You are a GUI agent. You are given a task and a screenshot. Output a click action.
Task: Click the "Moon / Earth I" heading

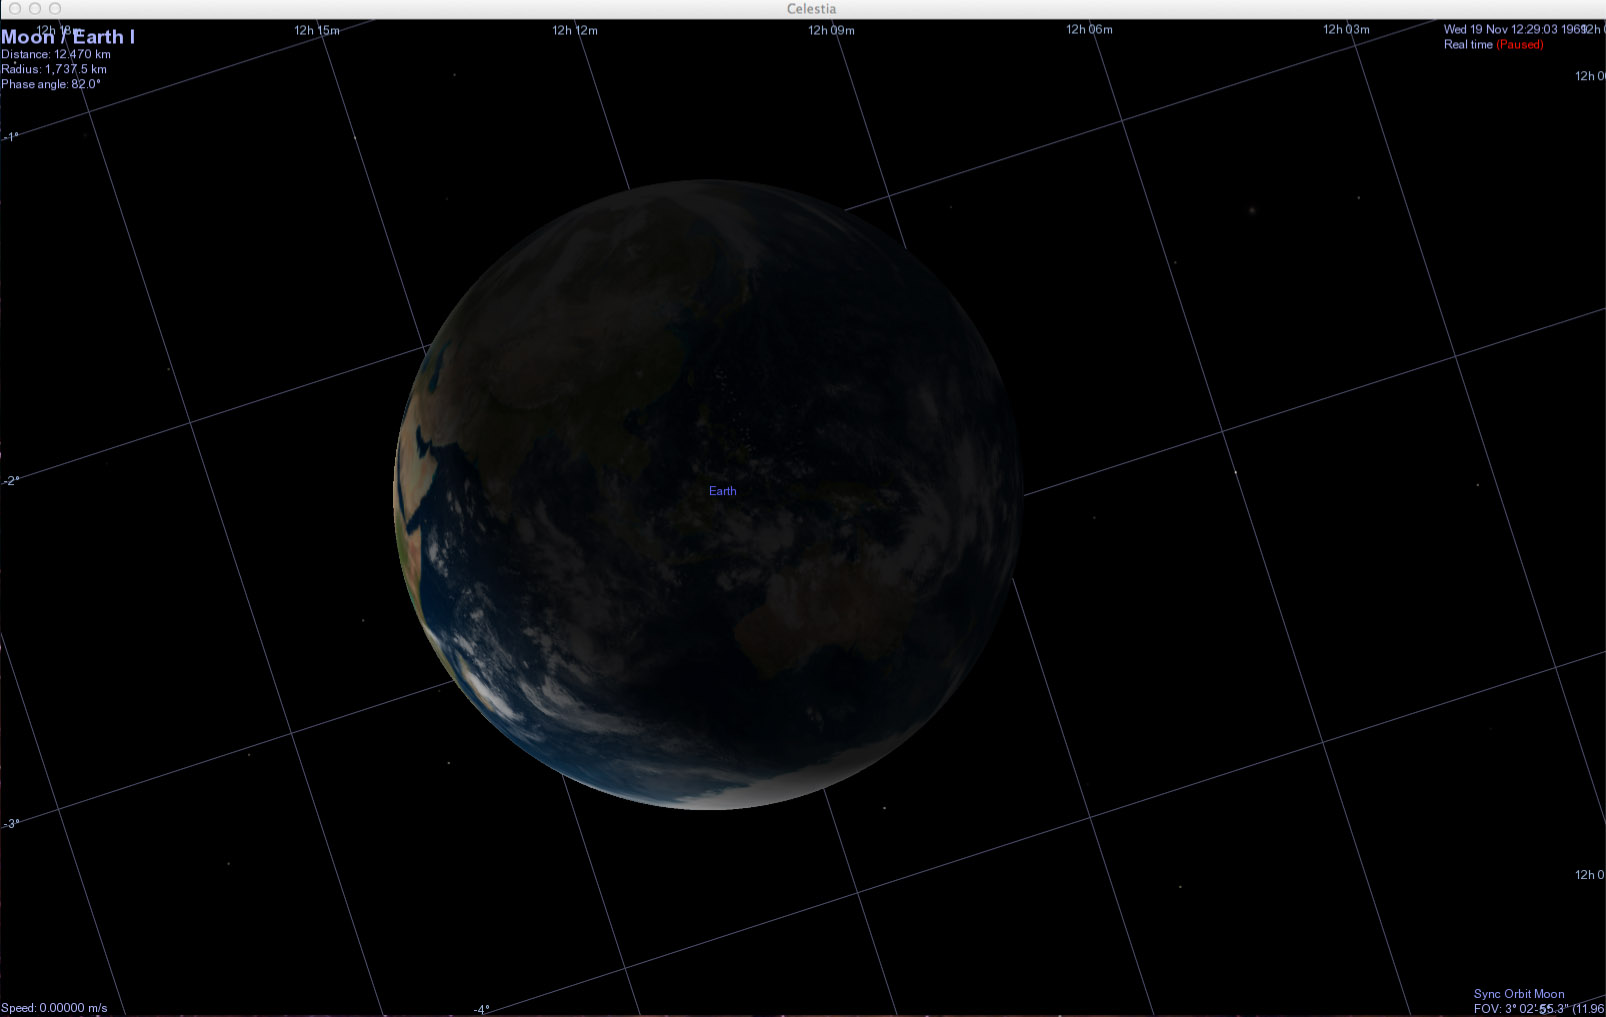point(68,37)
